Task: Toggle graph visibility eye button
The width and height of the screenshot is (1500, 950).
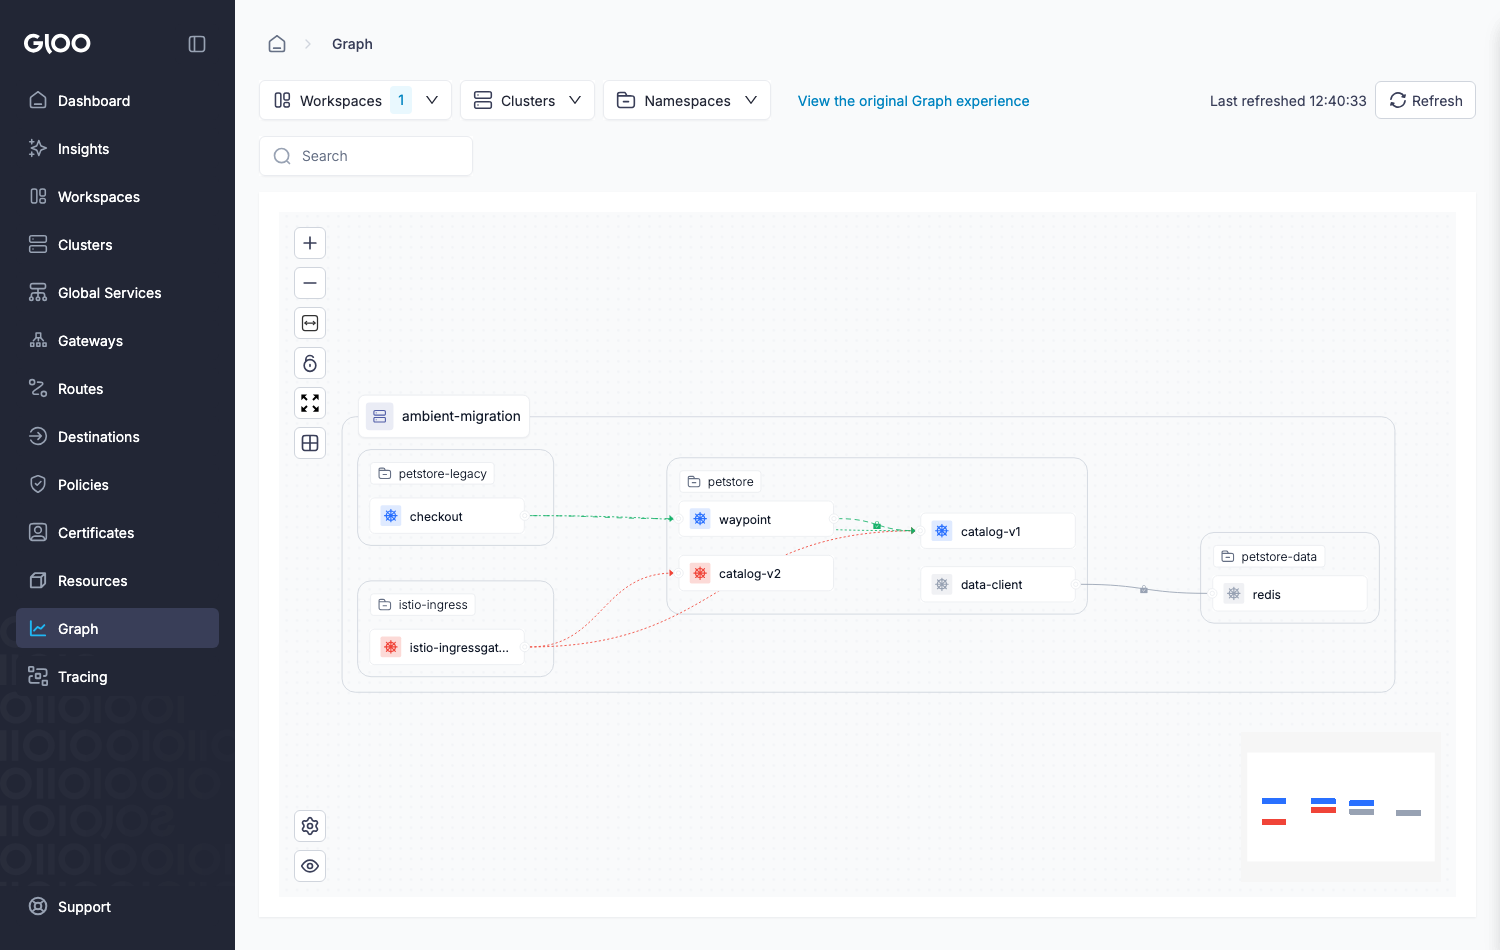Action: point(310,866)
